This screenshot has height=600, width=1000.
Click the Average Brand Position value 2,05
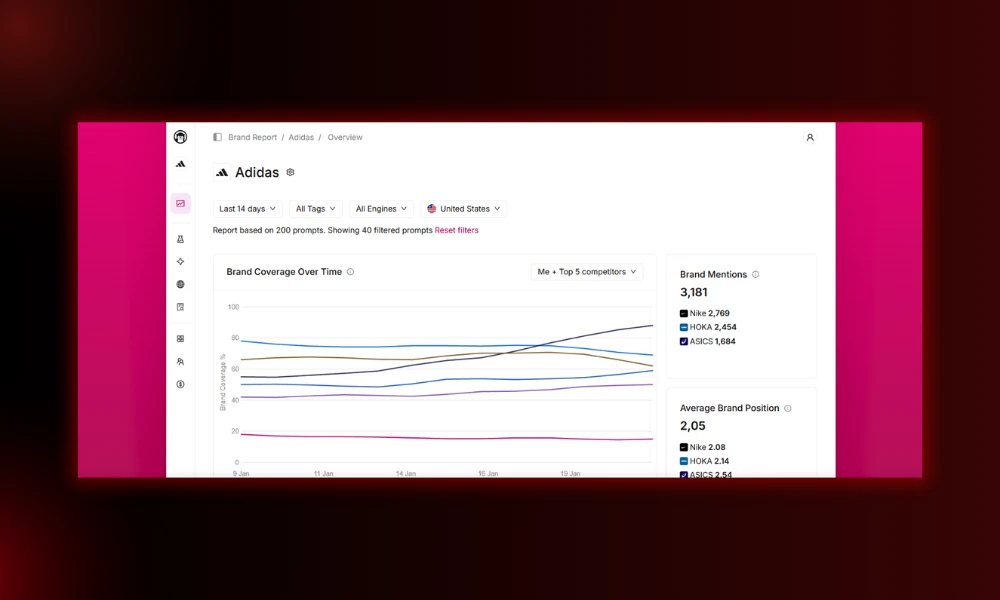(x=693, y=426)
